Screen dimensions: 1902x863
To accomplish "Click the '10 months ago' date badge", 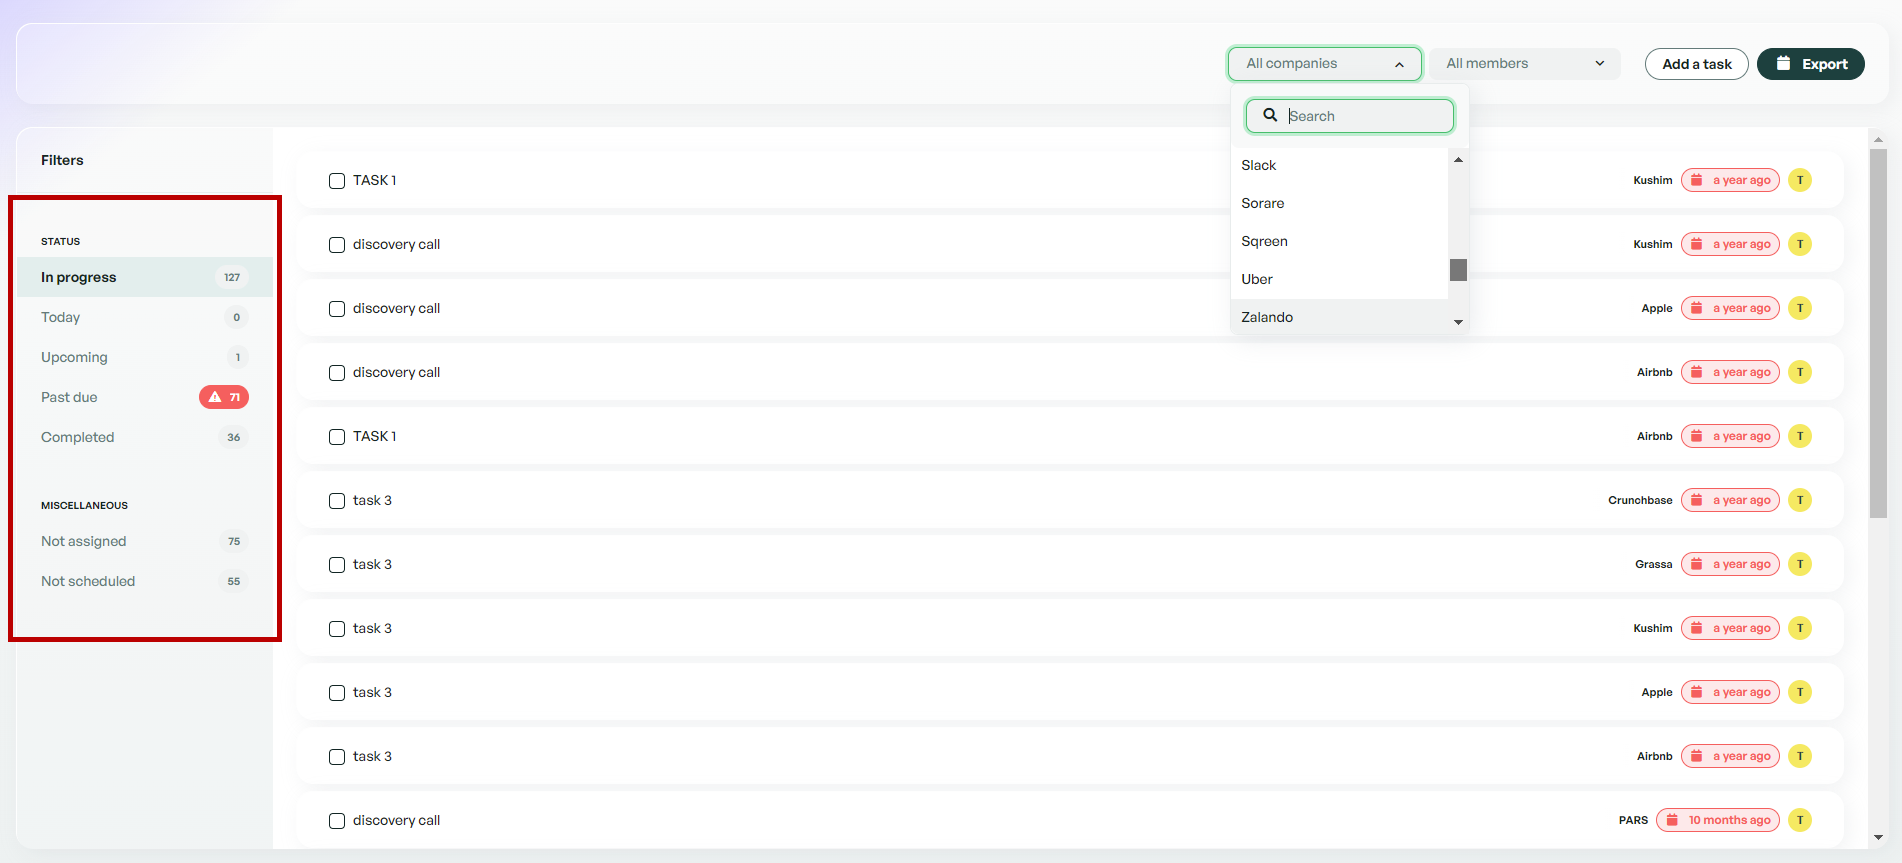I will click(1718, 820).
